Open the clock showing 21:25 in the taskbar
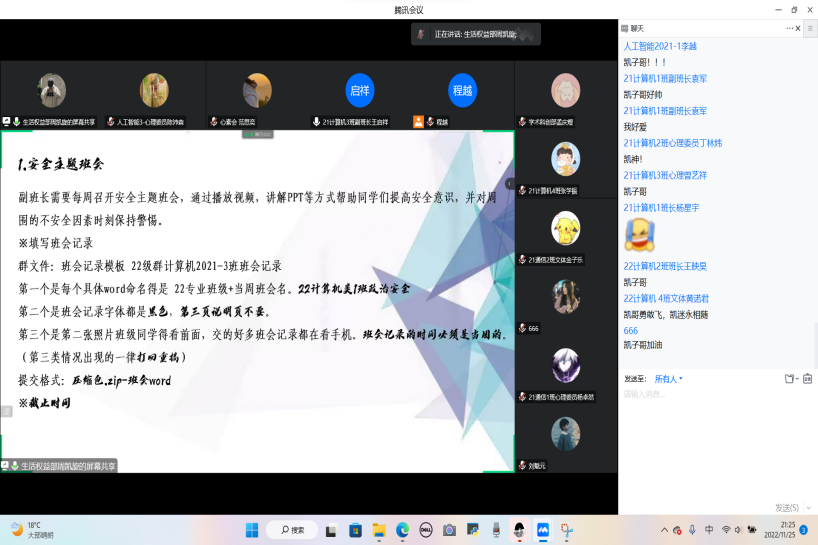 tap(787, 529)
